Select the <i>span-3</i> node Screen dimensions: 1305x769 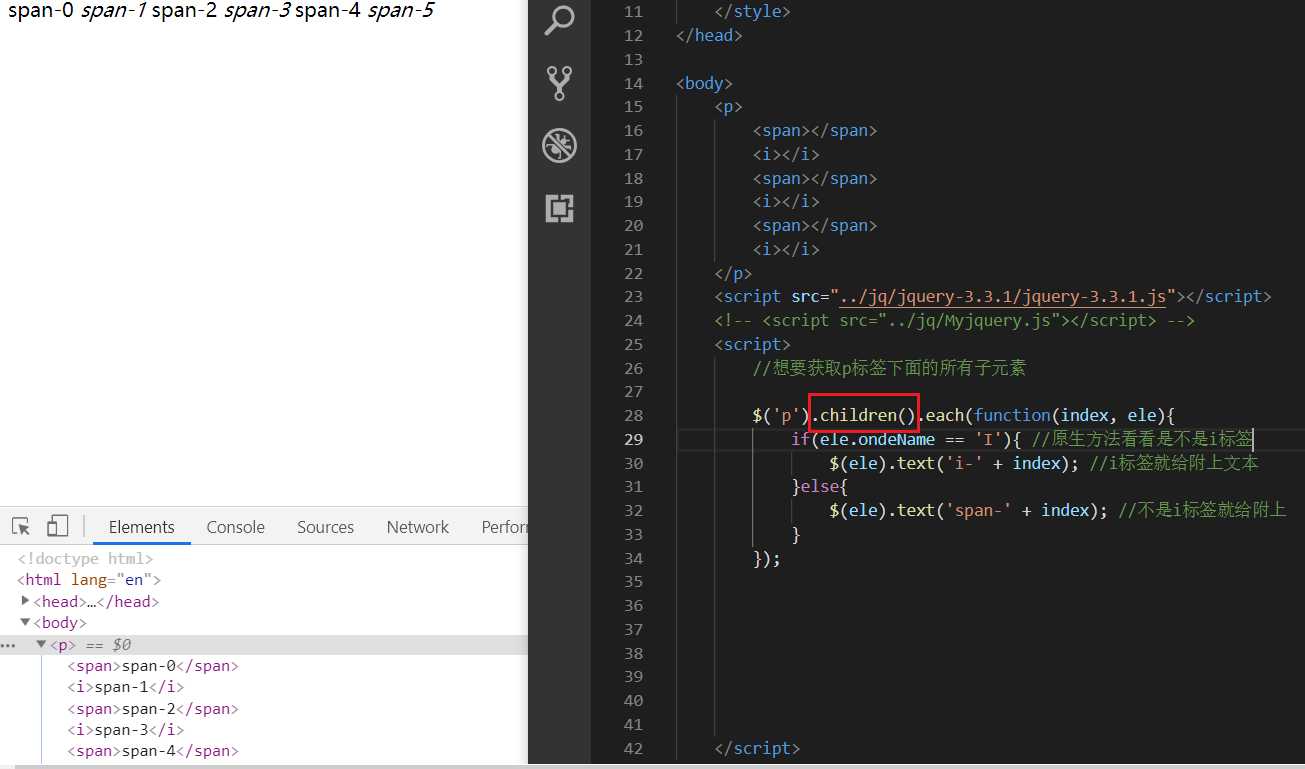pos(126,730)
